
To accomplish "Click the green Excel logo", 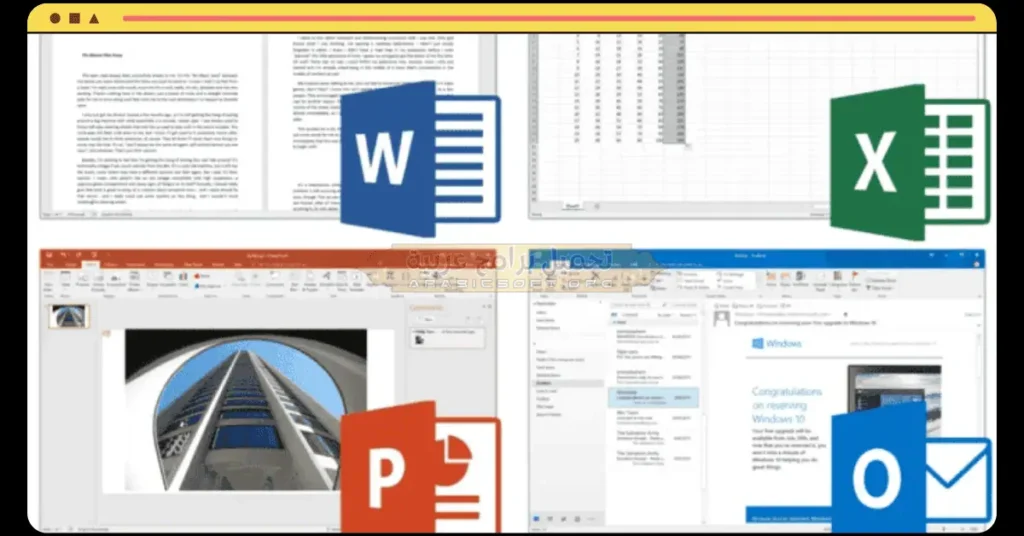I will tap(908, 160).
